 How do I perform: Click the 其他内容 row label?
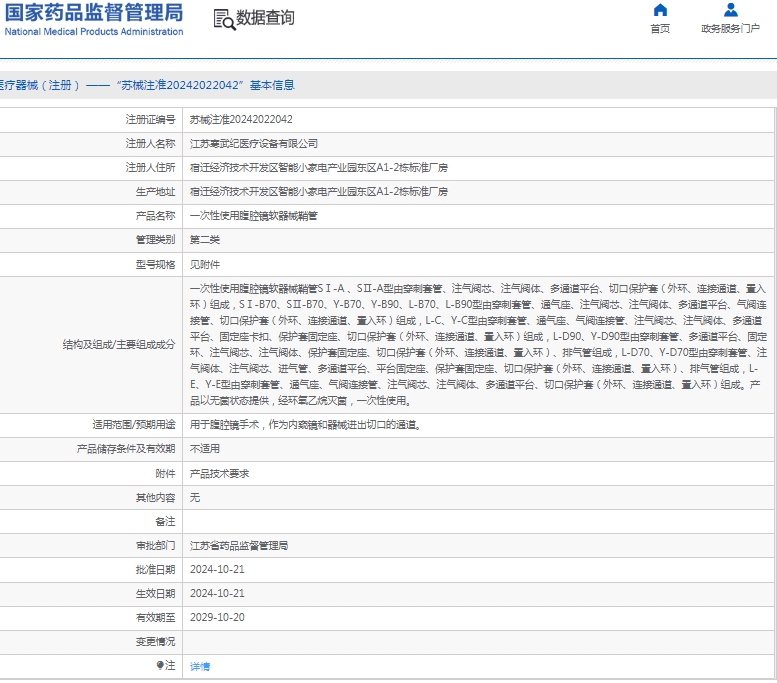click(x=155, y=498)
